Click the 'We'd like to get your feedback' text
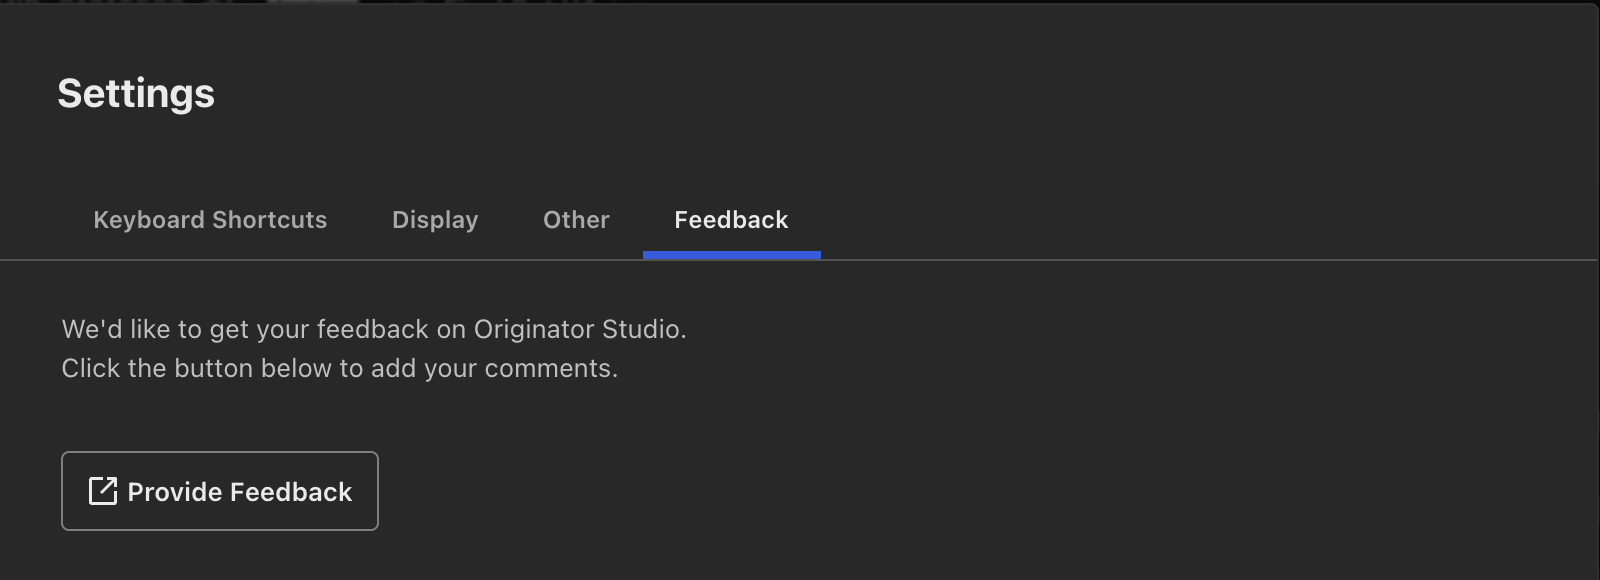 point(374,329)
